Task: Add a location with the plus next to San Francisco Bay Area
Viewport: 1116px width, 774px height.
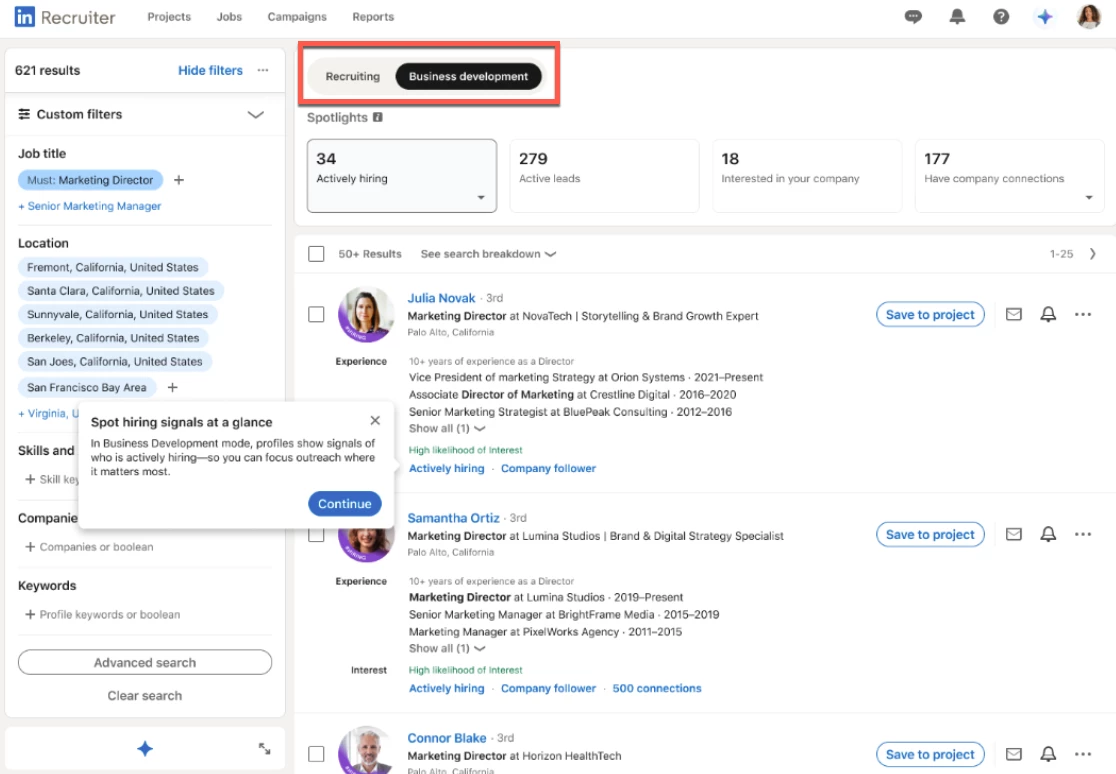Action: click(x=172, y=387)
